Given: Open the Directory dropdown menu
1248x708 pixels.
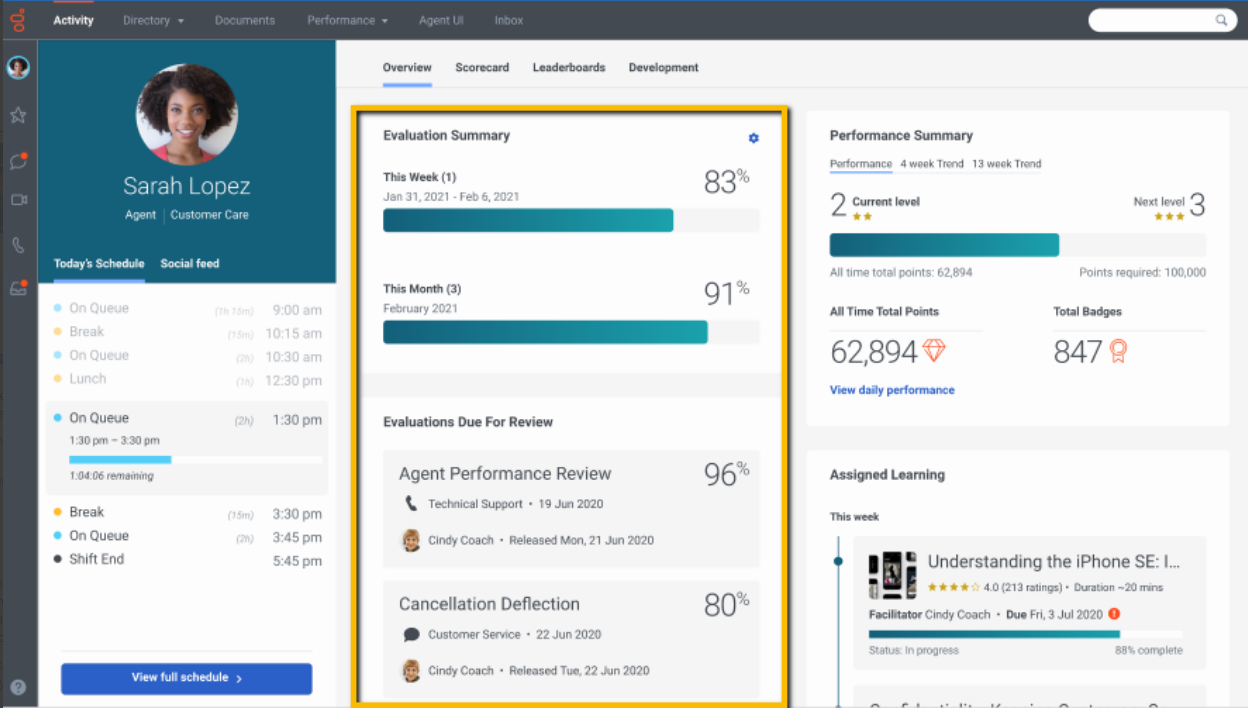Looking at the screenshot, I should pos(153,20).
